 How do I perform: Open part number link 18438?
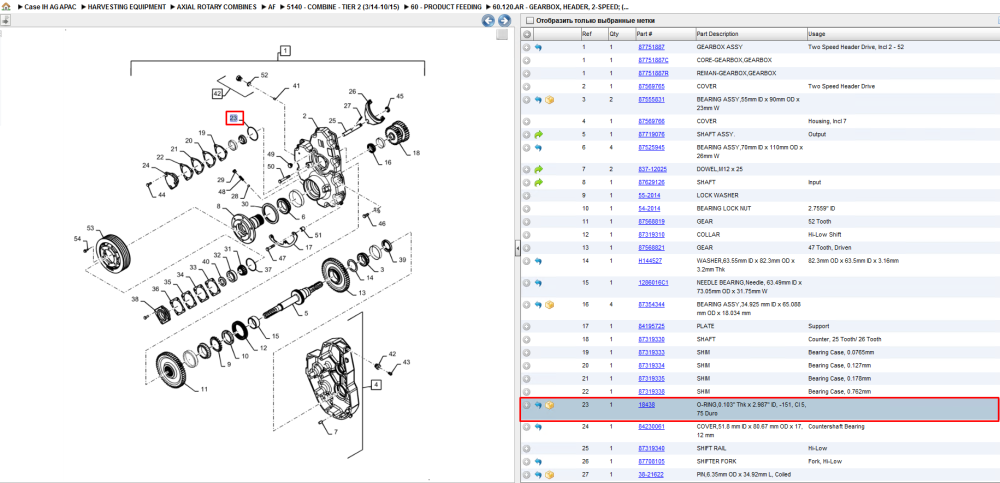pos(646,405)
